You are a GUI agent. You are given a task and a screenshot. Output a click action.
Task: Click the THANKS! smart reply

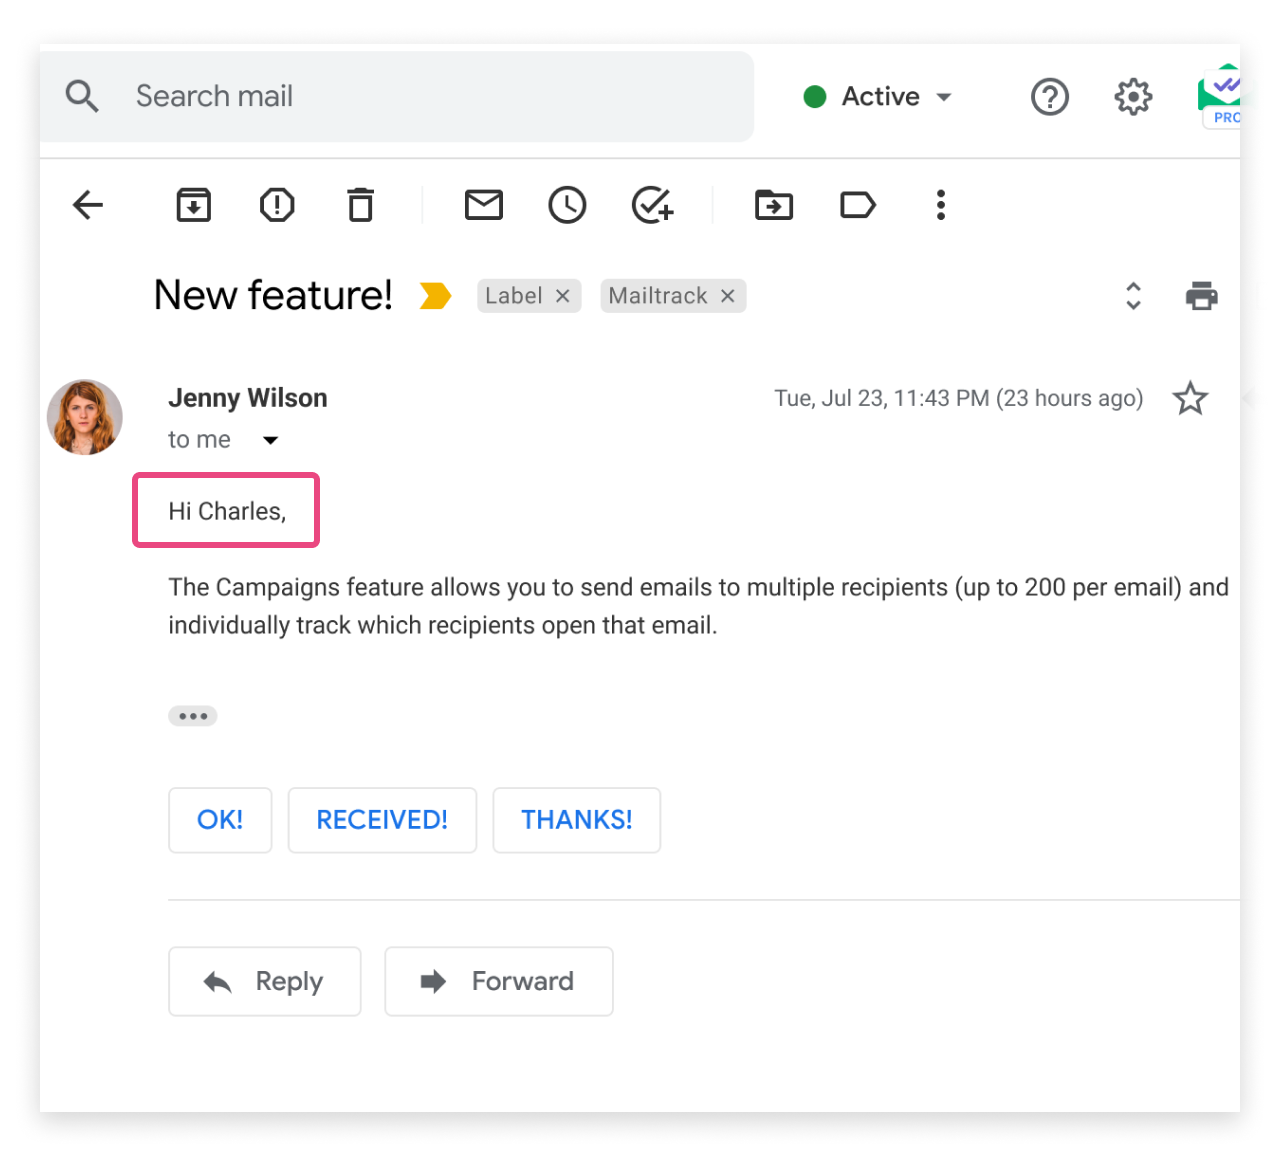(x=576, y=820)
